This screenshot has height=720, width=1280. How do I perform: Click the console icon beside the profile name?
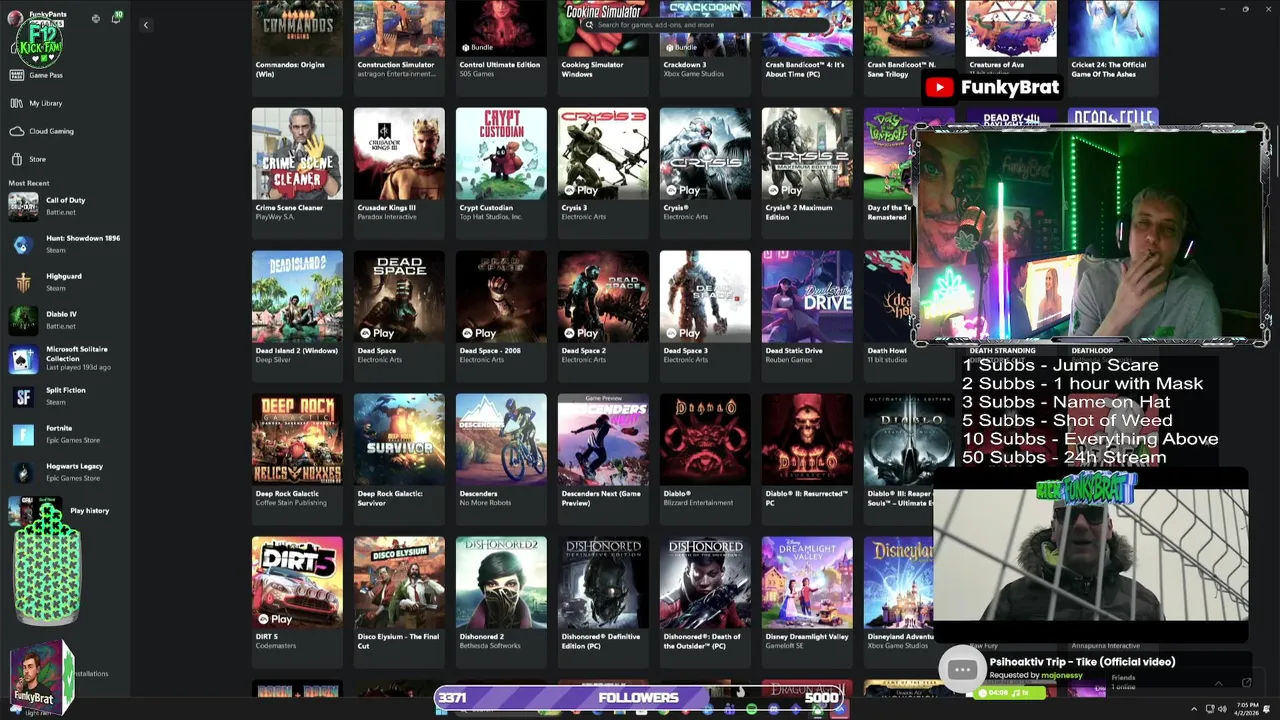pyautogui.click(x=96, y=18)
